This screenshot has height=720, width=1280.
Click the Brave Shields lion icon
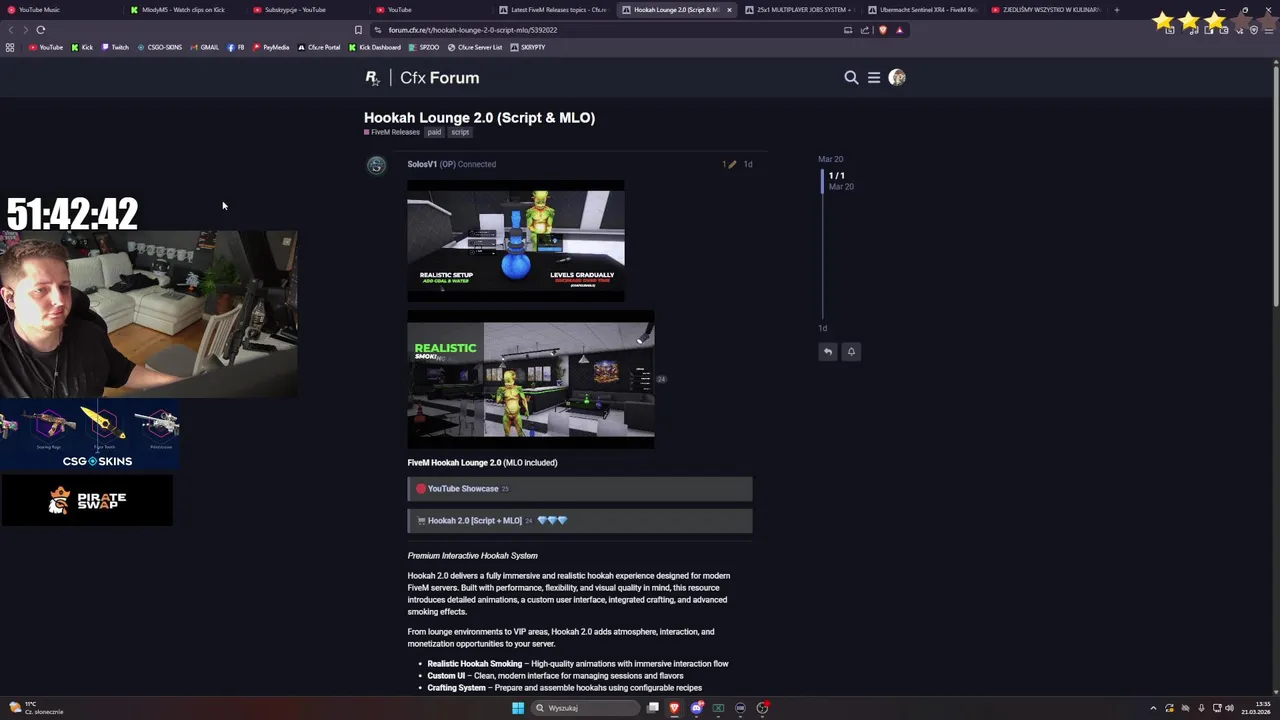click(x=882, y=30)
